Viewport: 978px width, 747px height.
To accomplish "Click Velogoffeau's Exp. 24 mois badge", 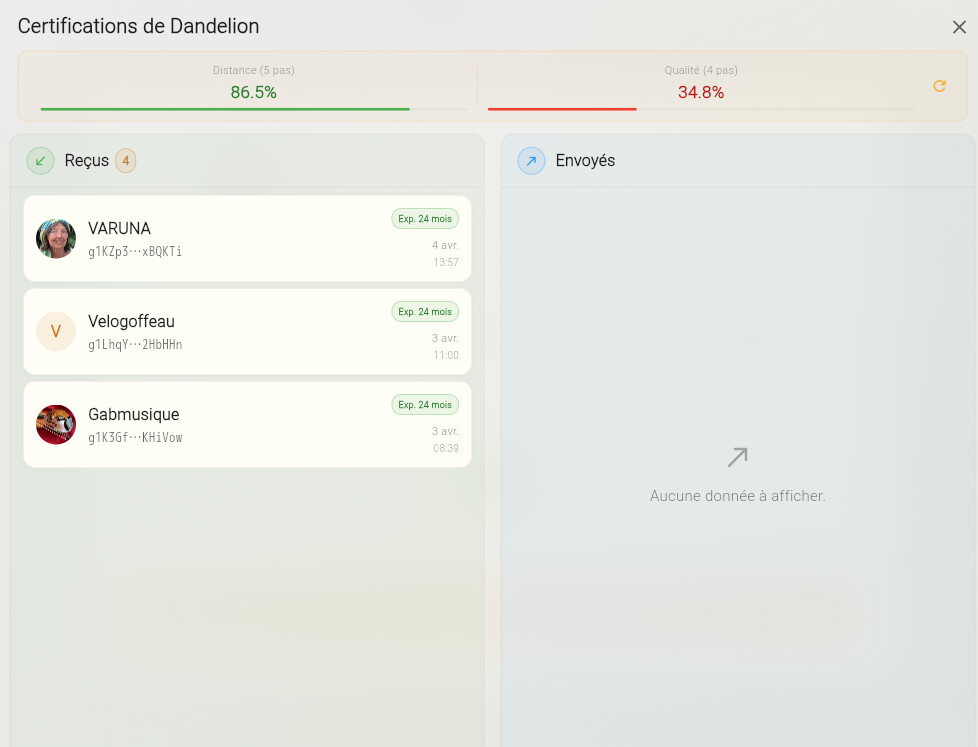I will [x=424, y=311].
